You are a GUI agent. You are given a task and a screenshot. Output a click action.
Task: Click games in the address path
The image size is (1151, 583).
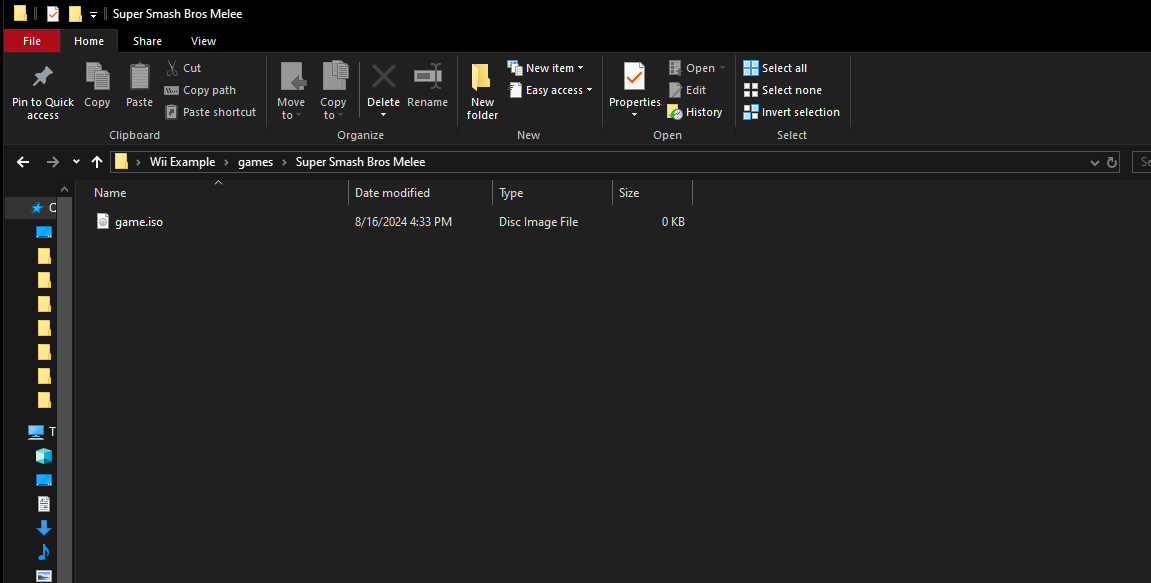coord(255,162)
